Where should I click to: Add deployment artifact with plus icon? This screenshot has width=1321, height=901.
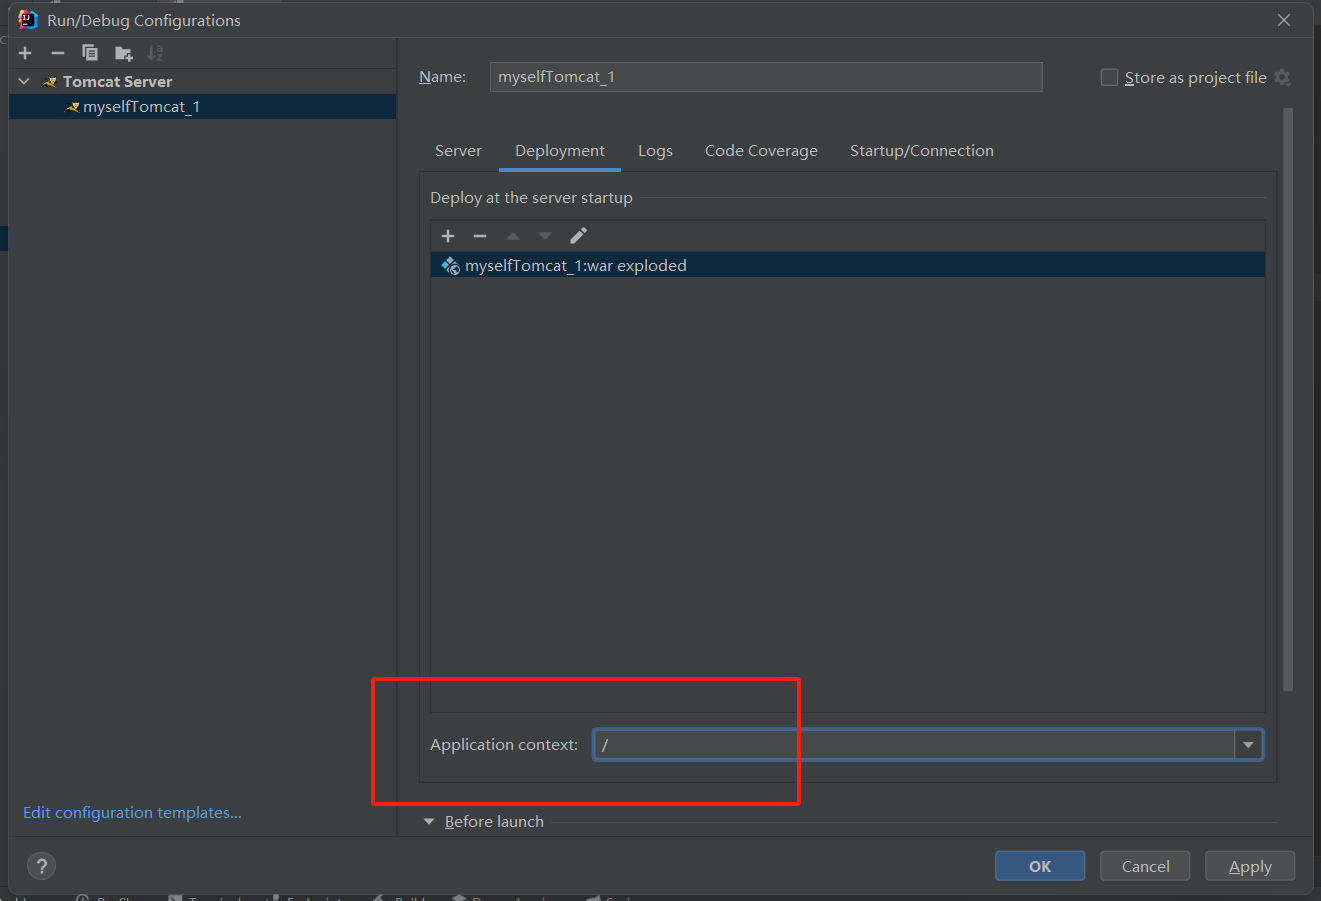pyautogui.click(x=448, y=236)
